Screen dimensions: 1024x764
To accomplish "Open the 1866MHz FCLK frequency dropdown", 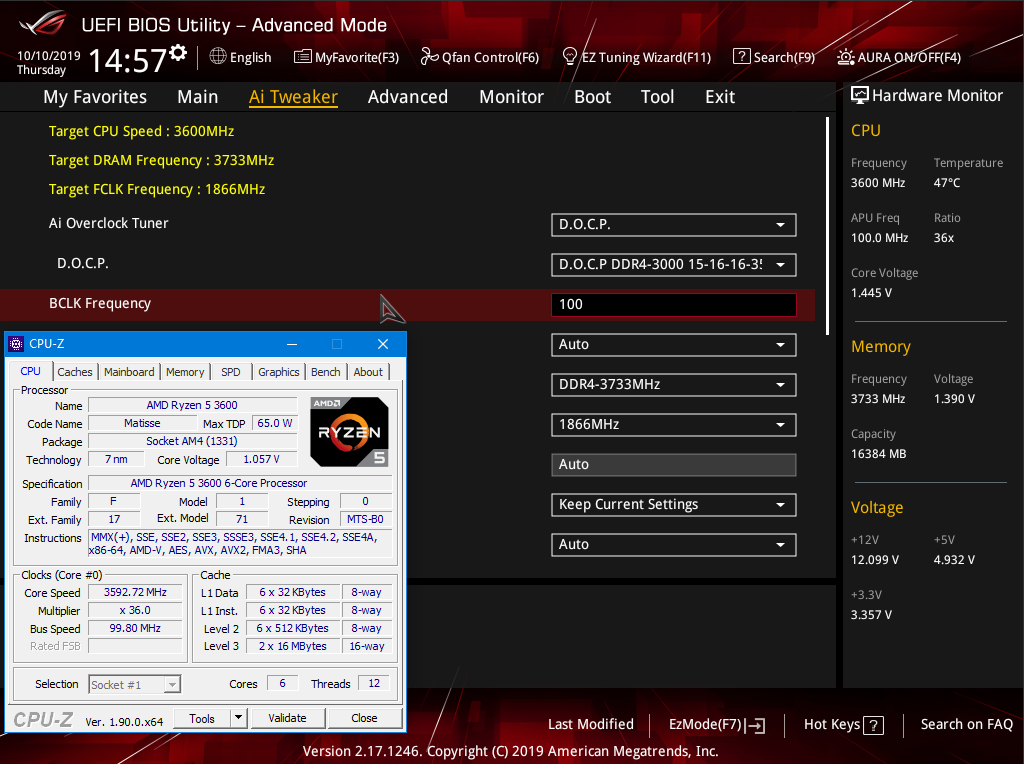I will pyautogui.click(x=673, y=424).
